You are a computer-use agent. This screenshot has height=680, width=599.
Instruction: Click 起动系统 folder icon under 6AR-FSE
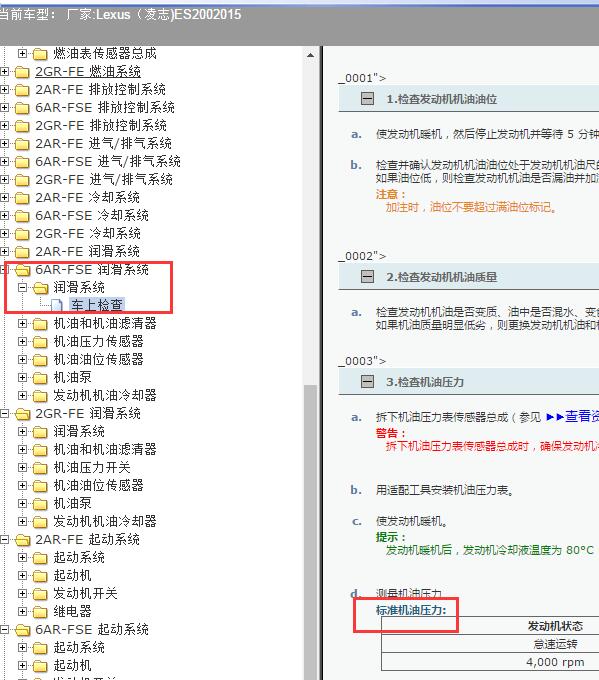(x=40, y=649)
